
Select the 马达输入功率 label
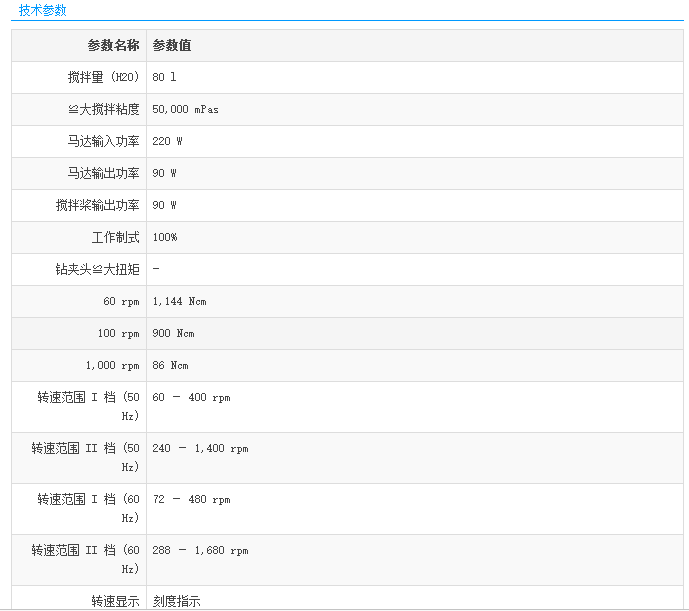click(x=103, y=141)
